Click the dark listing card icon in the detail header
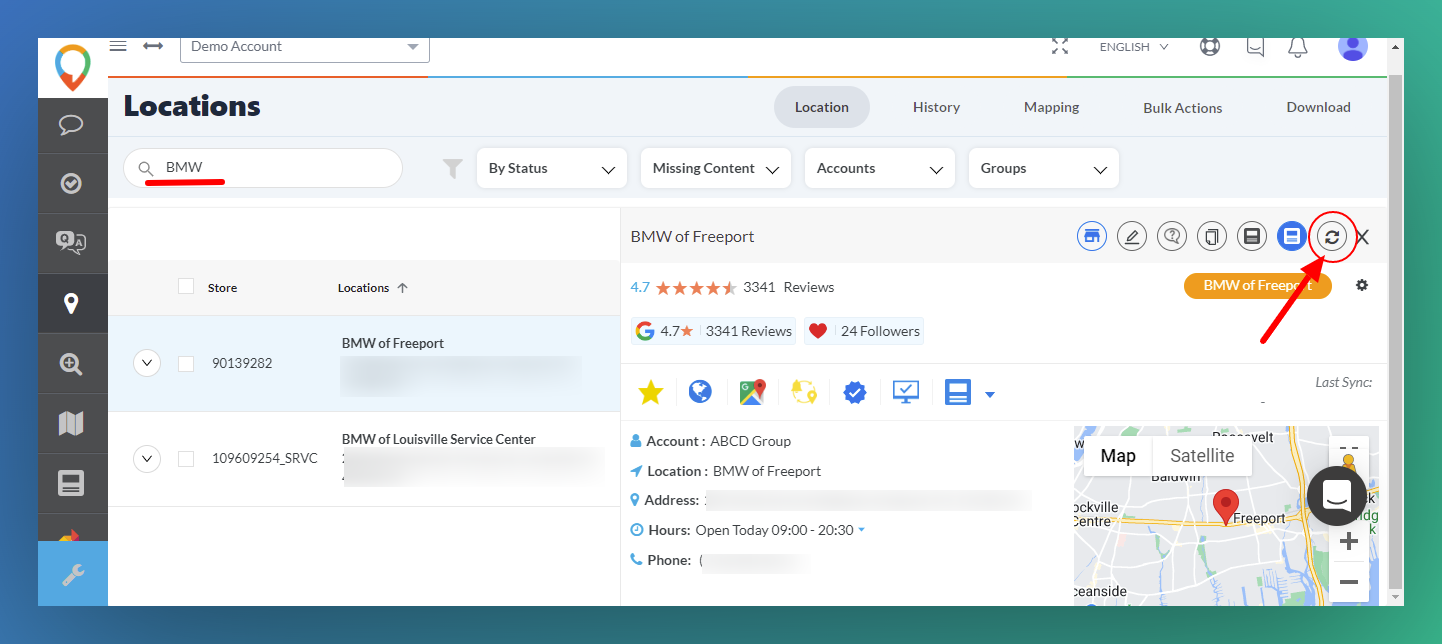 click(1252, 237)
